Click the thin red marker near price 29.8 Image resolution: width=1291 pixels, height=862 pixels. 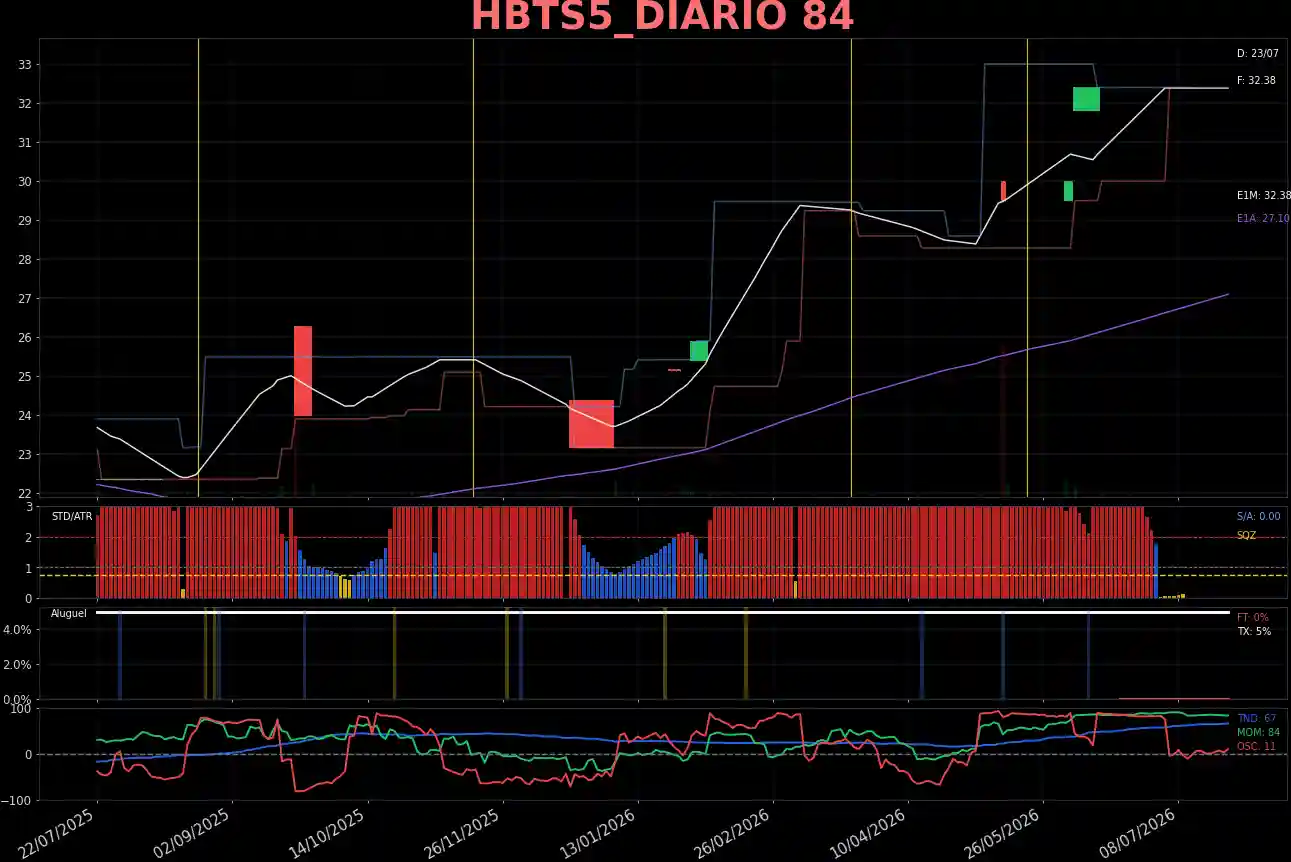[1003, 191]
